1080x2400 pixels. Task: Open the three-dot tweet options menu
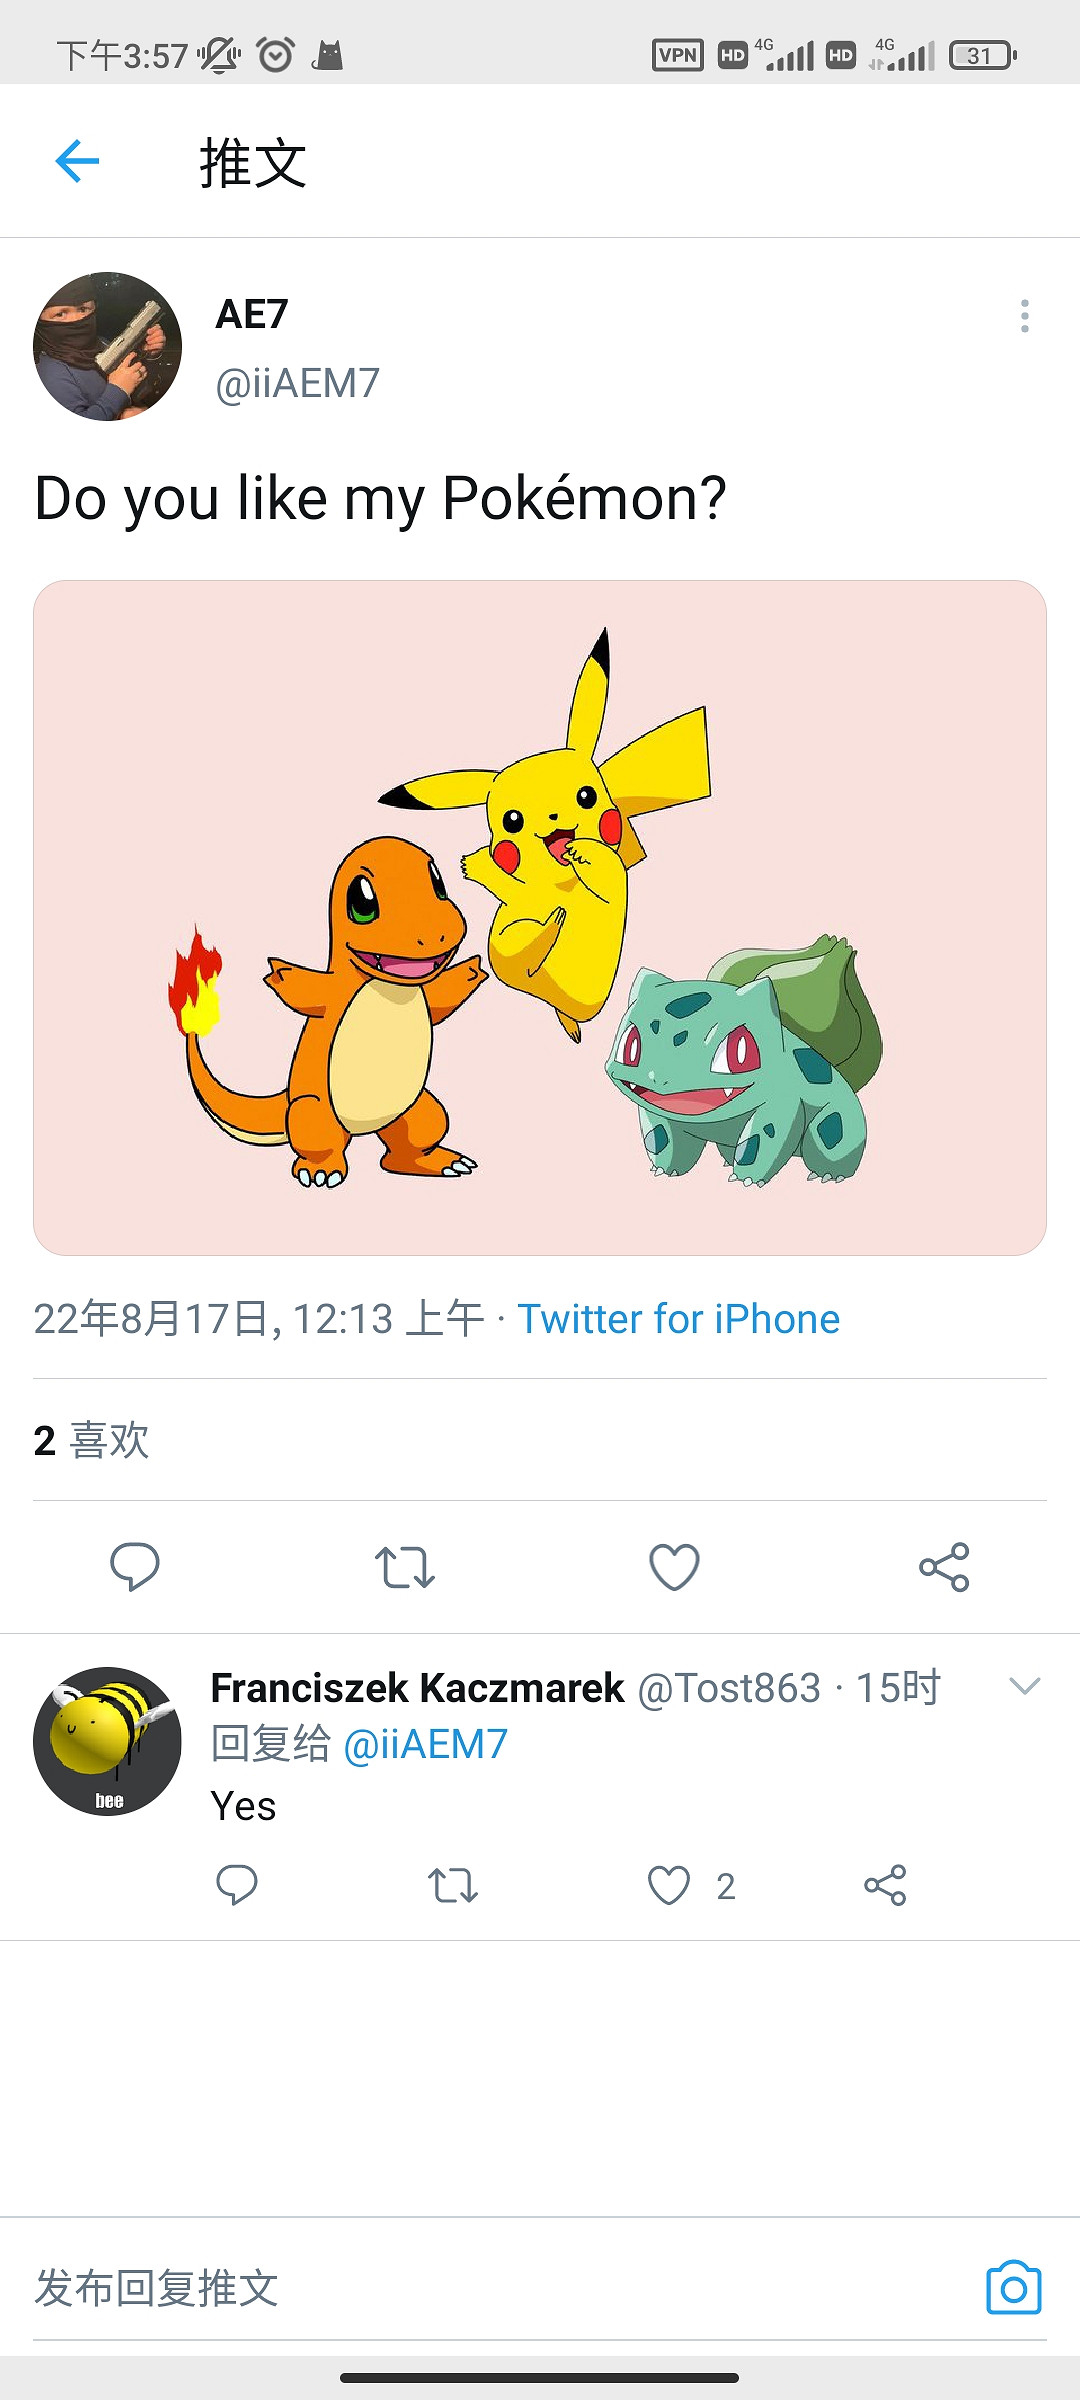pyautogui.click(x=1024, y=316)
